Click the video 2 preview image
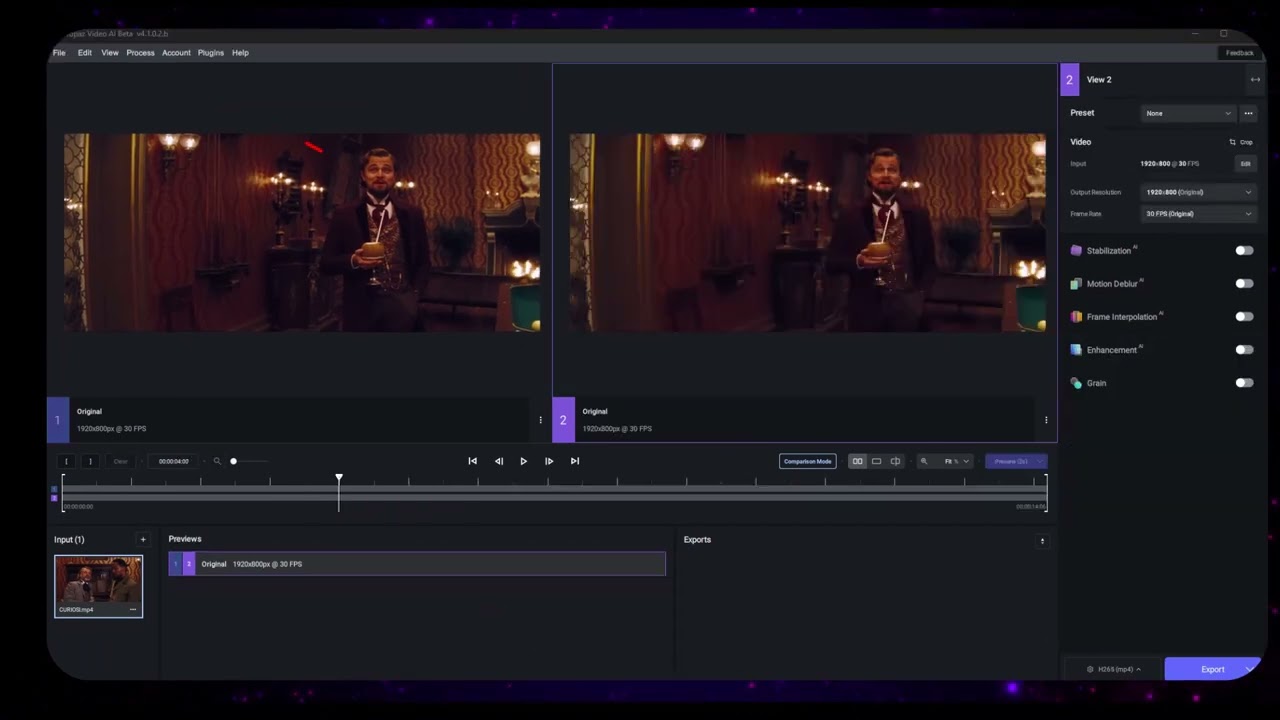The image size is (1280, 720). tap(807, 232)
